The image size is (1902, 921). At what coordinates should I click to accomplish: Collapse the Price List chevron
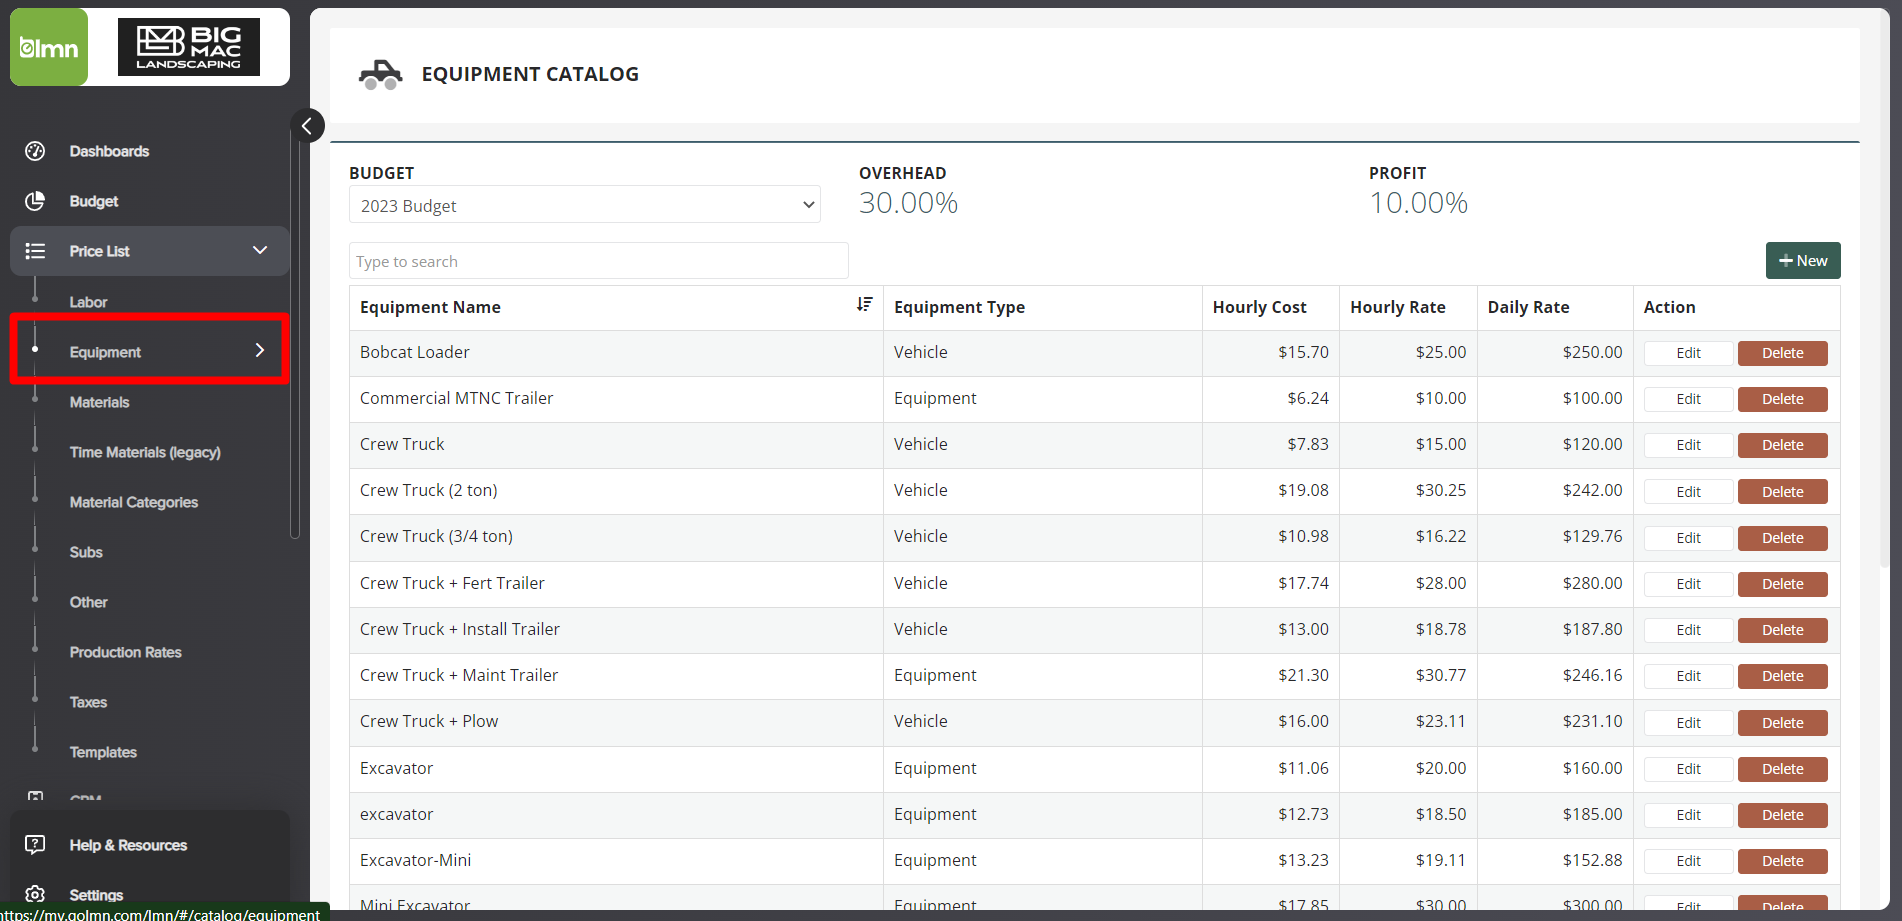[x=260, y=250]
